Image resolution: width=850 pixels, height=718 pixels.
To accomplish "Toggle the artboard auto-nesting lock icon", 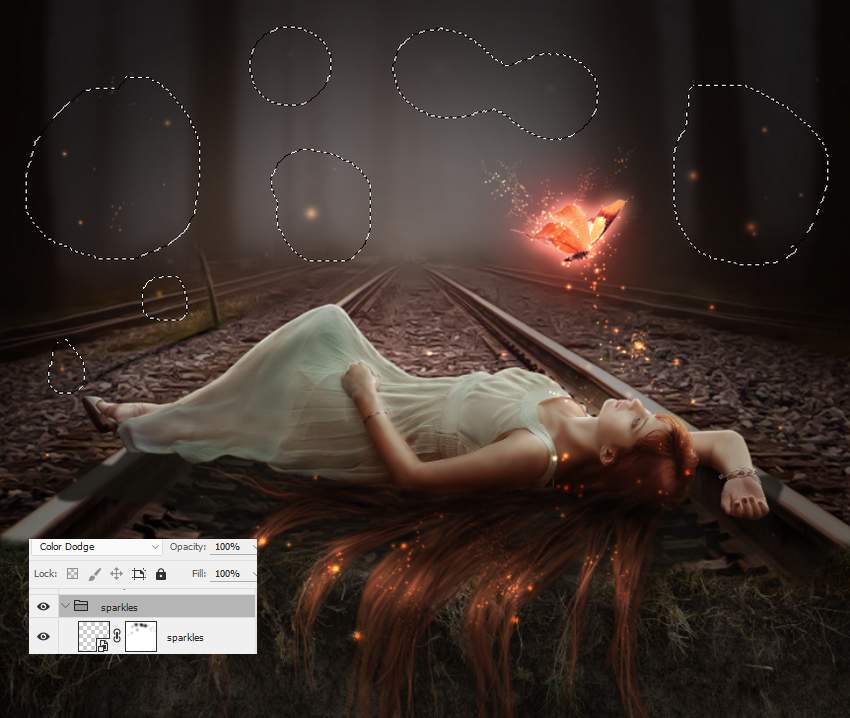I will click(x=138, y=574).
